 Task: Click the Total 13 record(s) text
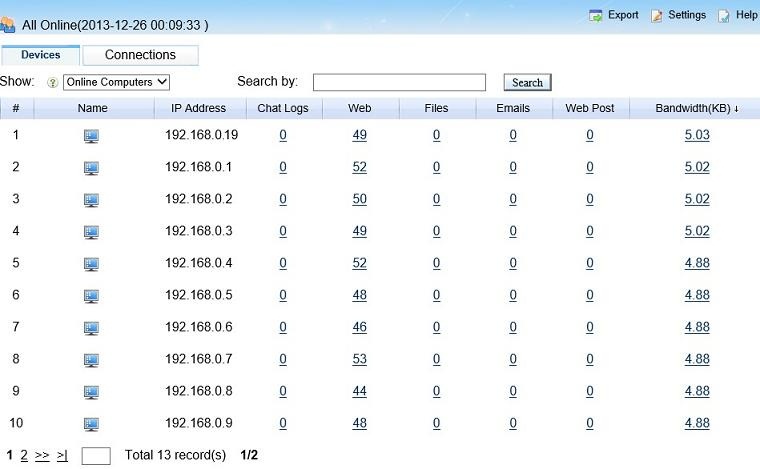tap(175, 455)
